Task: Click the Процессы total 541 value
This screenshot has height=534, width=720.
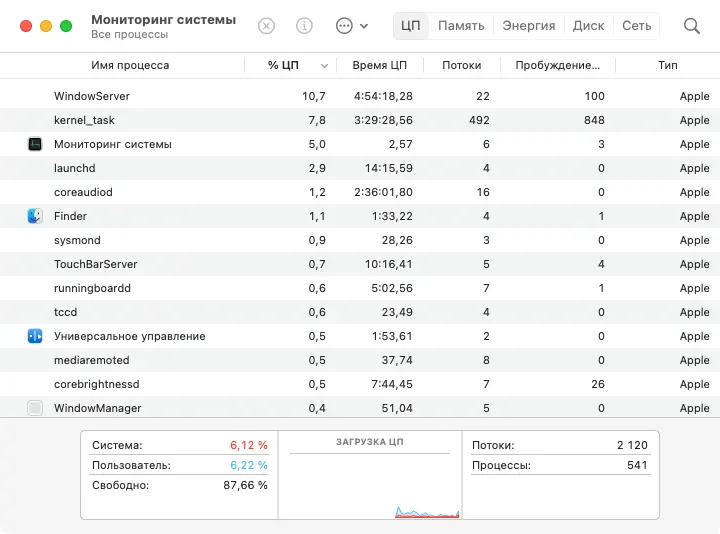Action: click(x=637, y=465)
